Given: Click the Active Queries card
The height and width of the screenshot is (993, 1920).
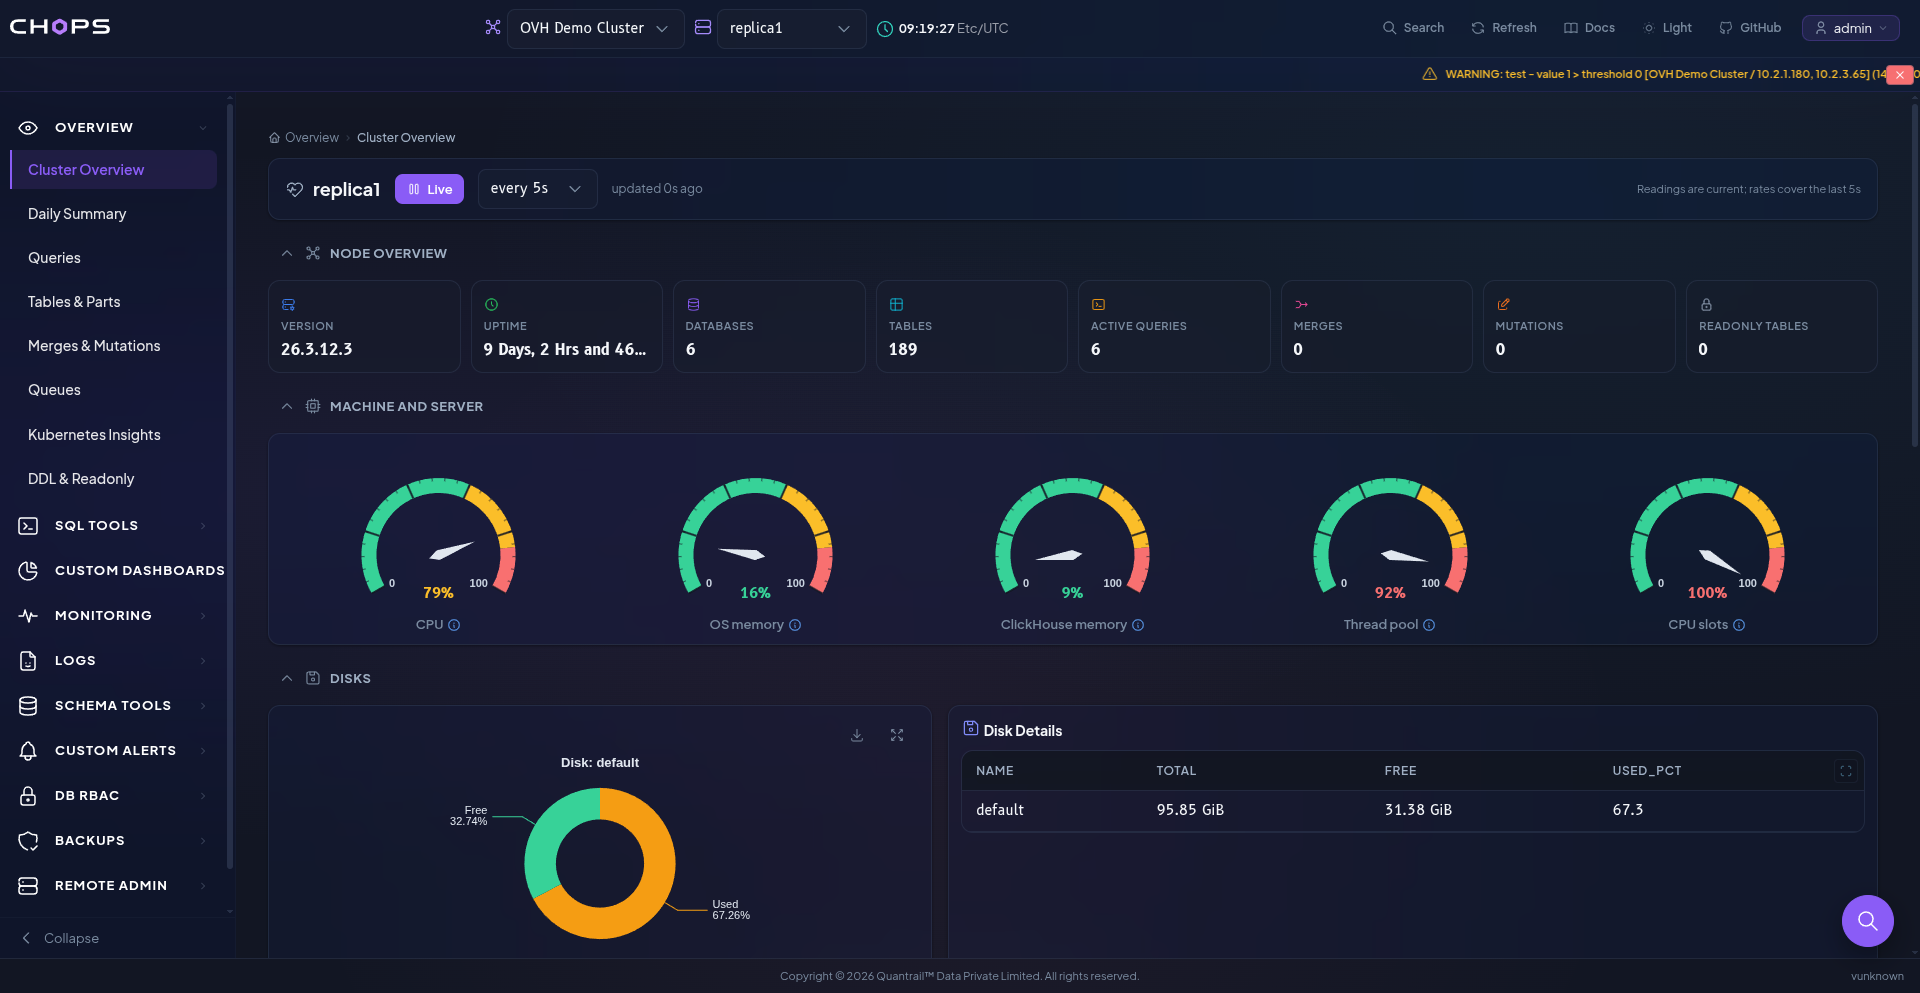Looking at the screenshot, I should click(x=1174, y=327).
